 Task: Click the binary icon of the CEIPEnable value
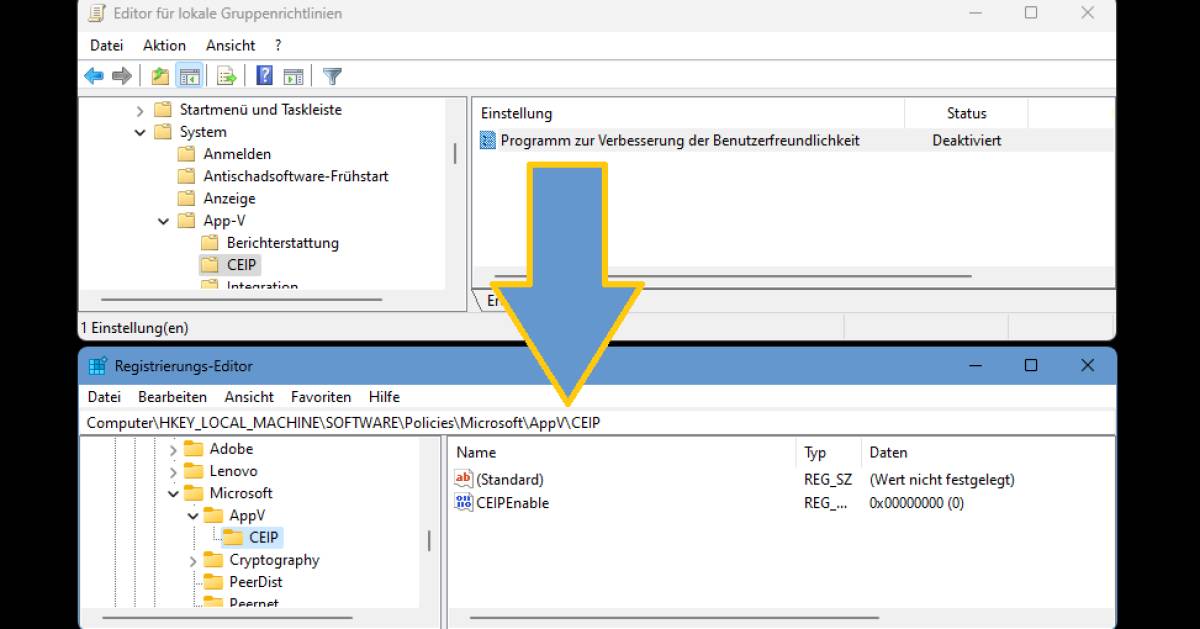pyautogui.click(x=464, y=502)
